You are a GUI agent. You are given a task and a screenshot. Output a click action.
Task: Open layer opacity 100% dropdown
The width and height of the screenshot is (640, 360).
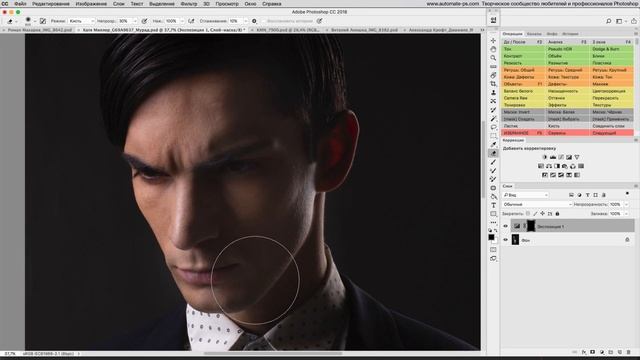[x=627, y=204]
